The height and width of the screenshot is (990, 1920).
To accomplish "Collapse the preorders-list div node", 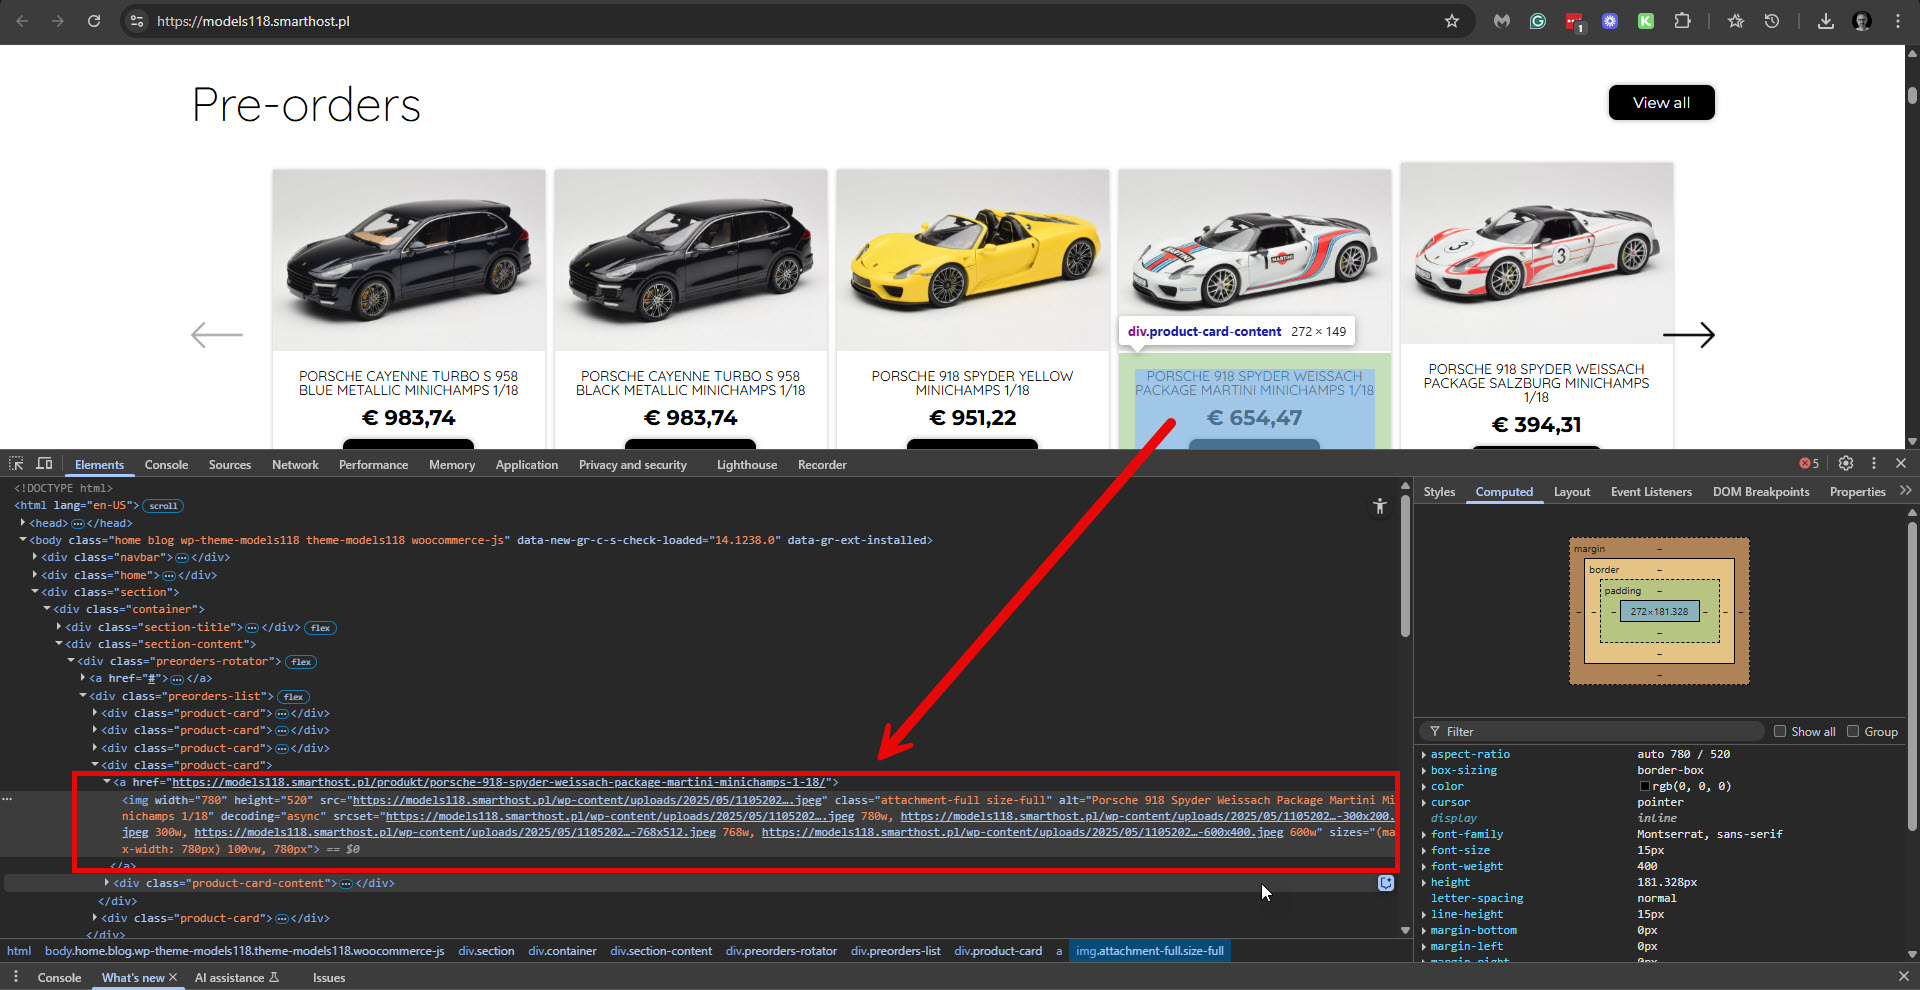I will click(83, 695).
